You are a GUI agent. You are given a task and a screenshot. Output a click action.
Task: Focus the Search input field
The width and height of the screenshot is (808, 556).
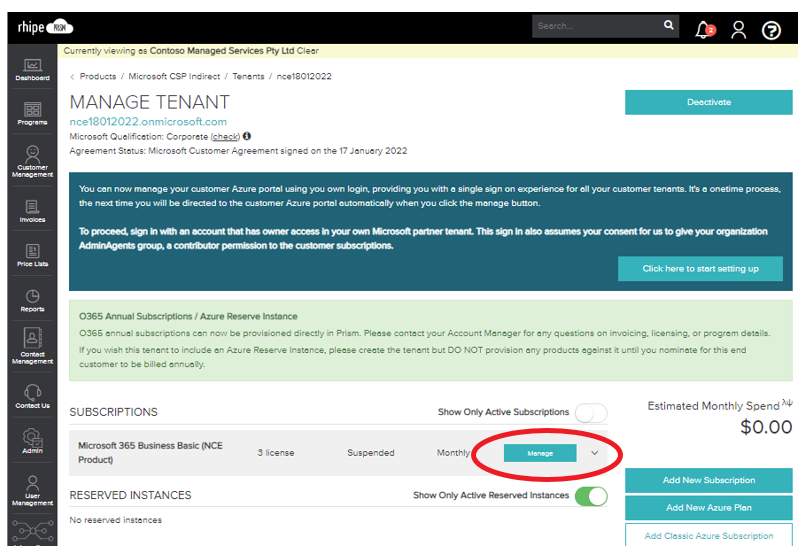coord(598,26)
